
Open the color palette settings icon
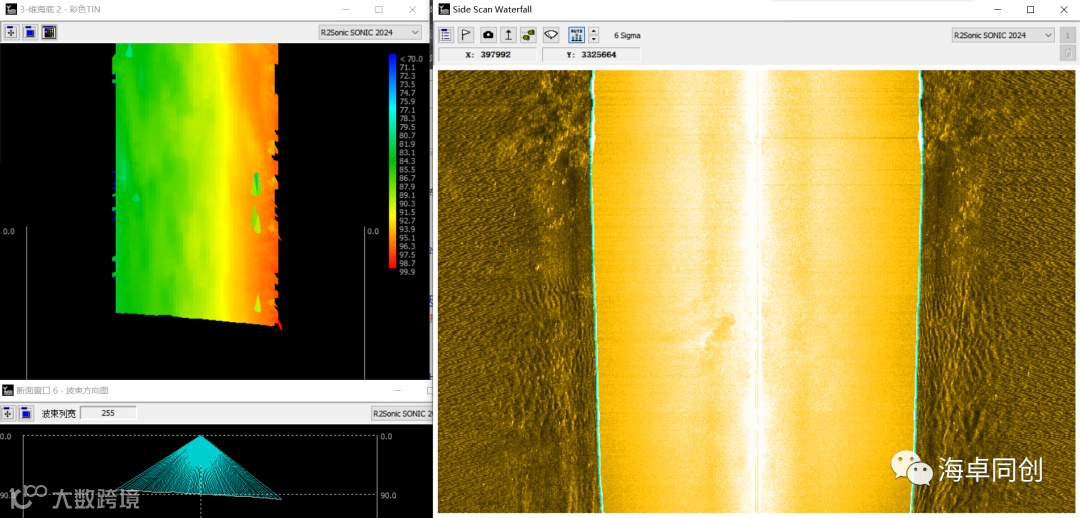pos(49,32)
